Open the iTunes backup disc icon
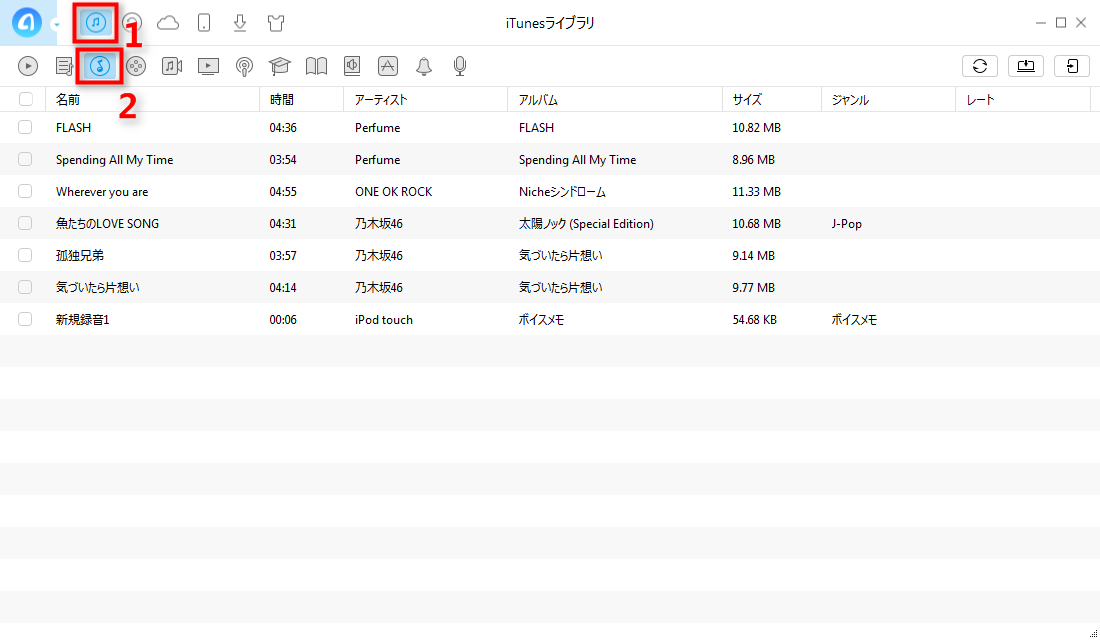The width and height of the screenshot is (1100, 640). (132, 23)
